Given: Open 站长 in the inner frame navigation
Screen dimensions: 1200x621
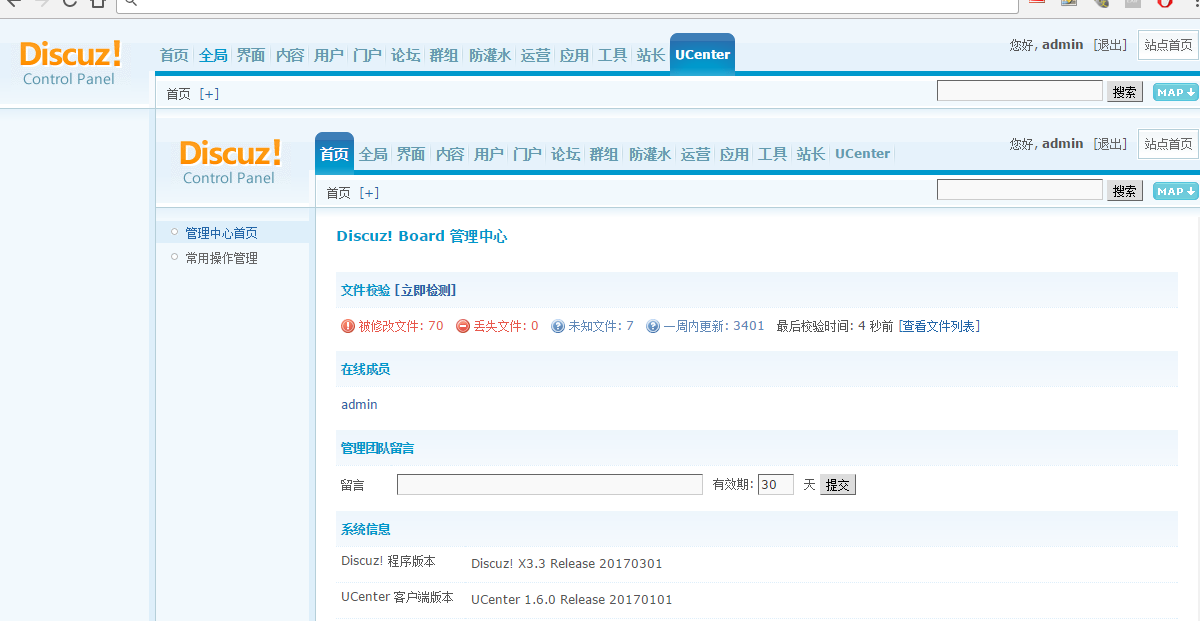Looking at the screenshot, I should coord(811,154).
